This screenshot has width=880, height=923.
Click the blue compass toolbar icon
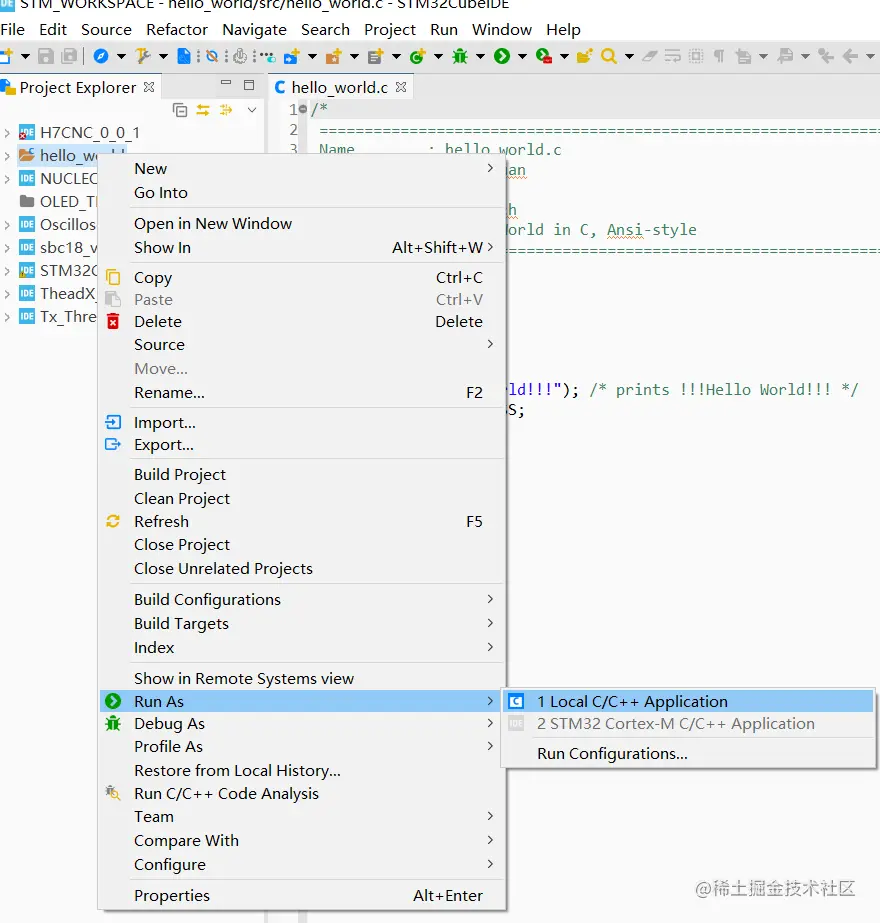point(101,57)
